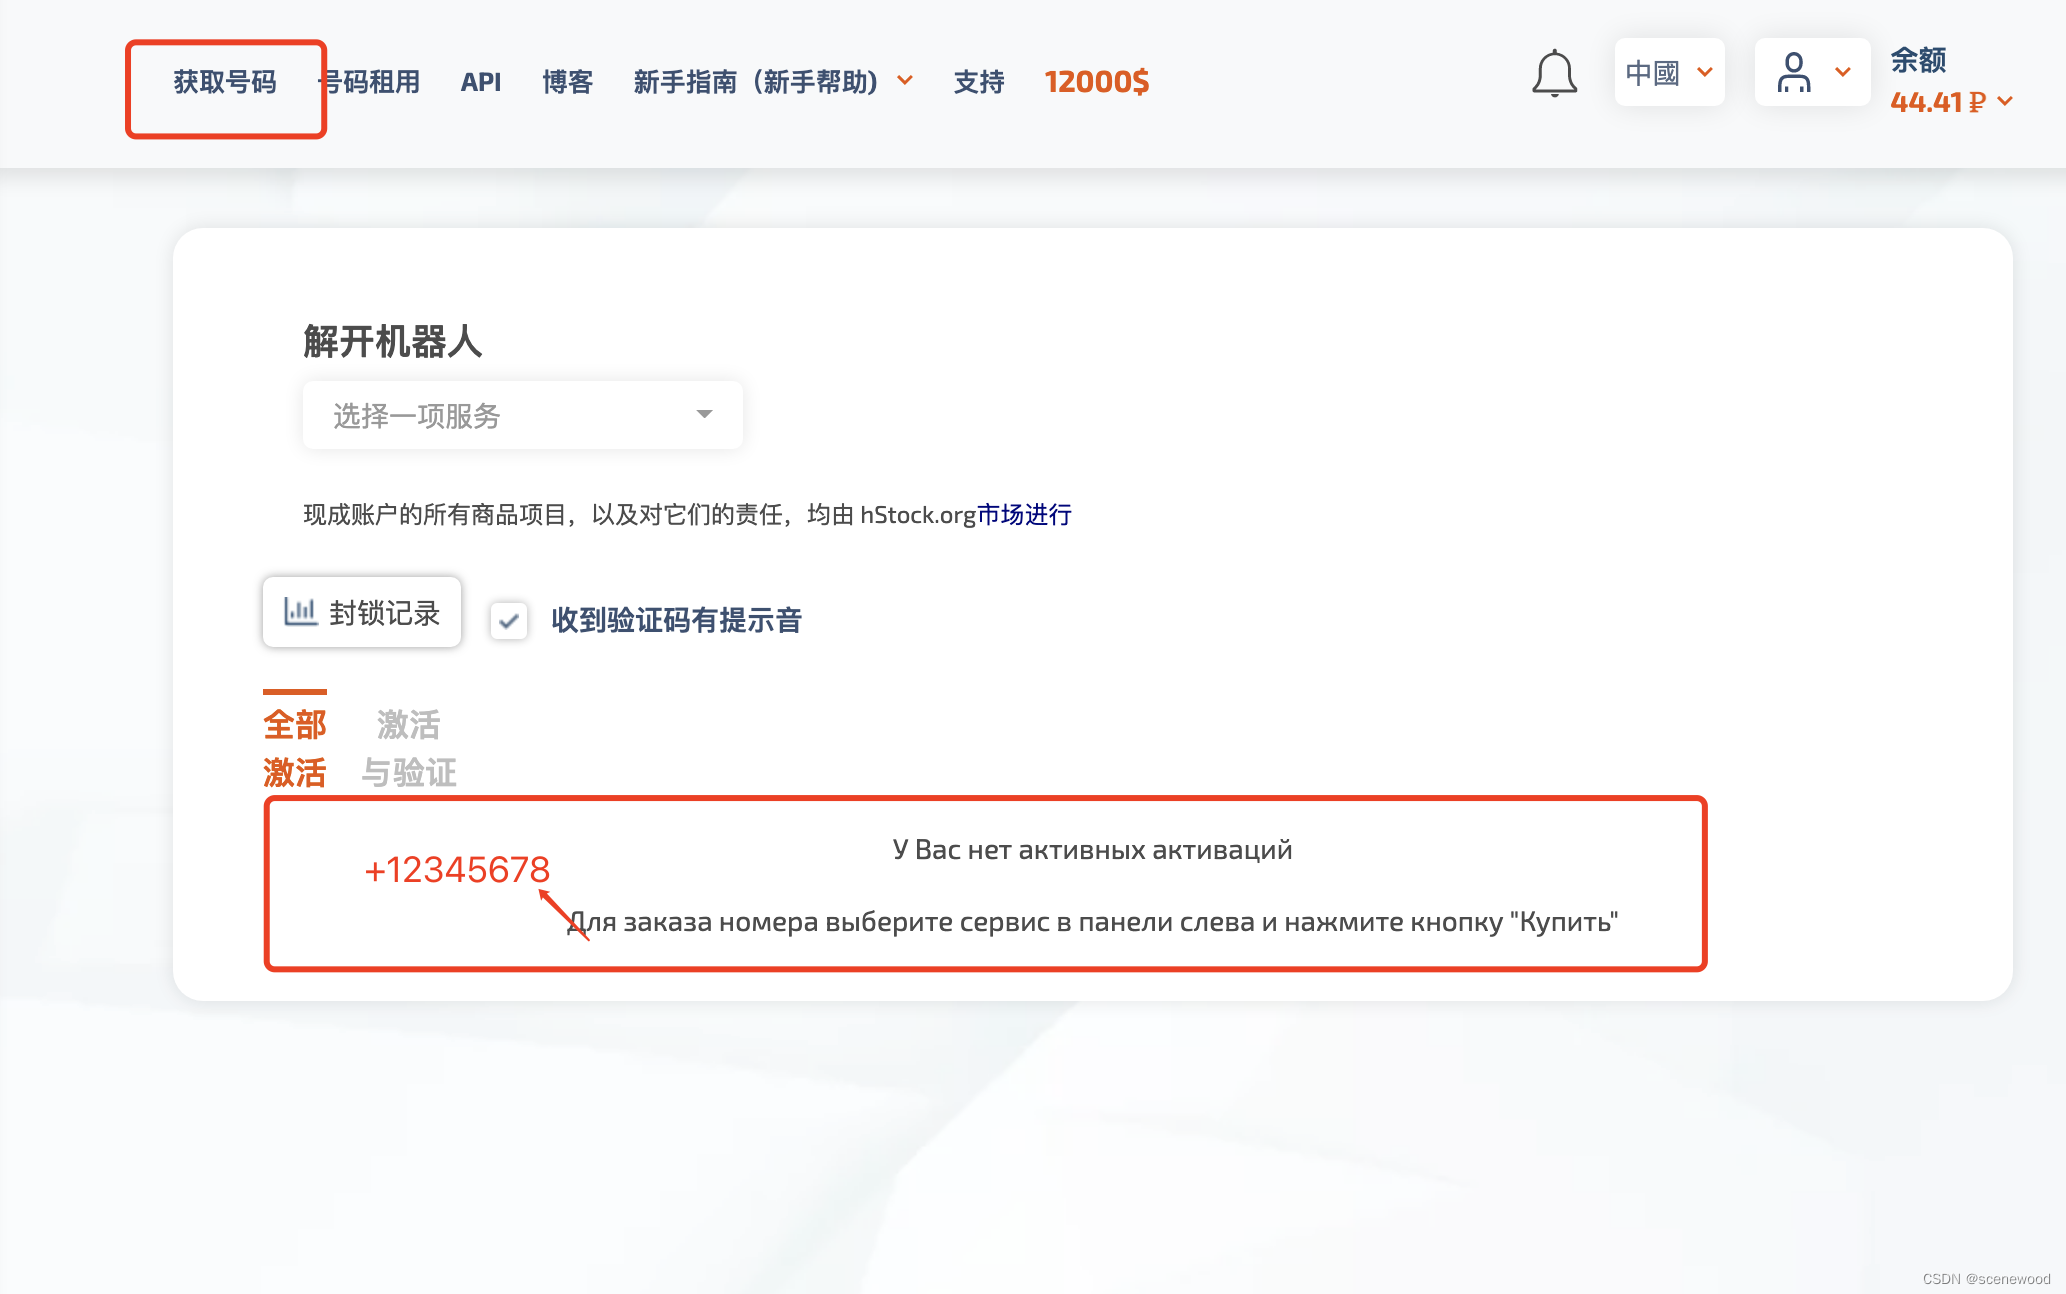Open the 支持 support menu item
The width and height of the screenshot is (2066, 1294).
[979, 82]
